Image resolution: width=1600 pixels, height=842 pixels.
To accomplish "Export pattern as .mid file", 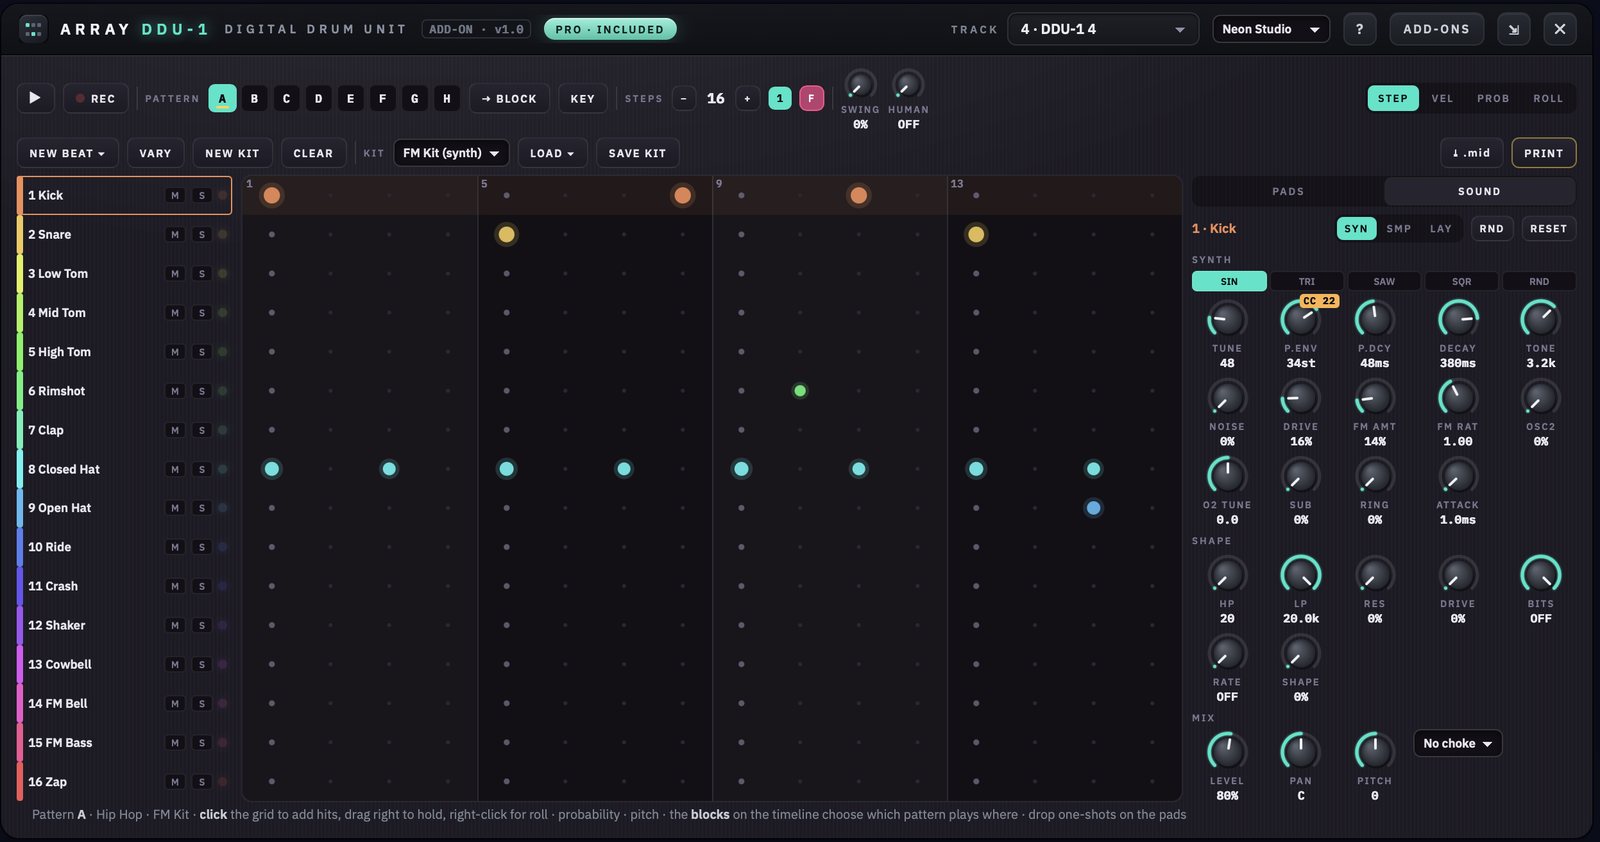I will point(1471,153).
